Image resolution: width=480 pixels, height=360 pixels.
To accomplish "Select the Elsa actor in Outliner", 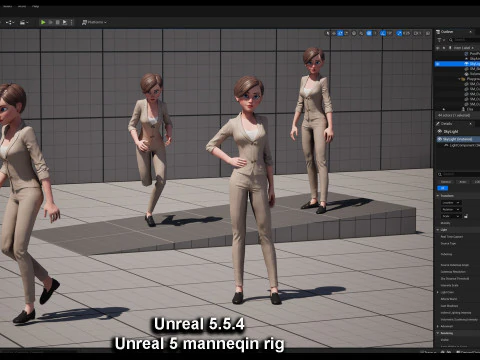I will click(x=468, y=109).
